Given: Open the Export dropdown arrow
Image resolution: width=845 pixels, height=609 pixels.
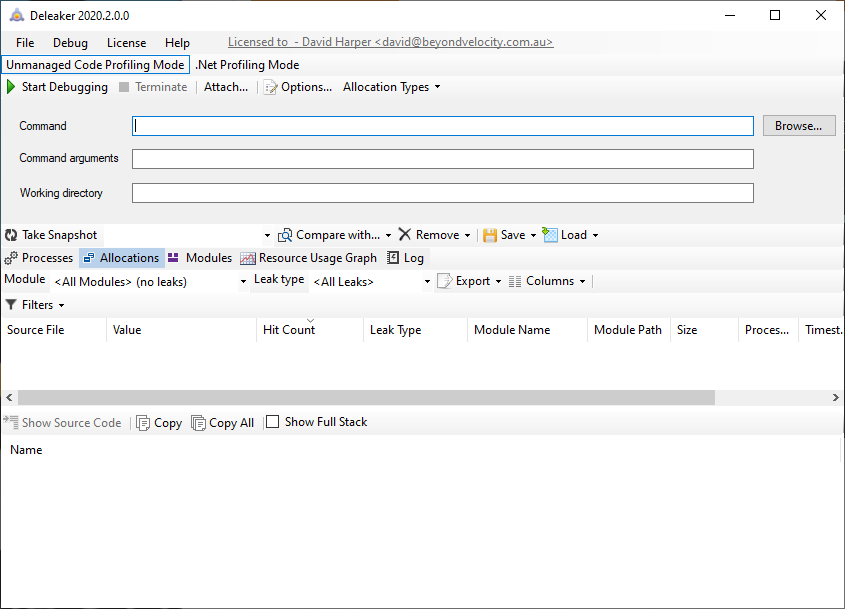Looking at the screenshot, I should pos(498,281).
